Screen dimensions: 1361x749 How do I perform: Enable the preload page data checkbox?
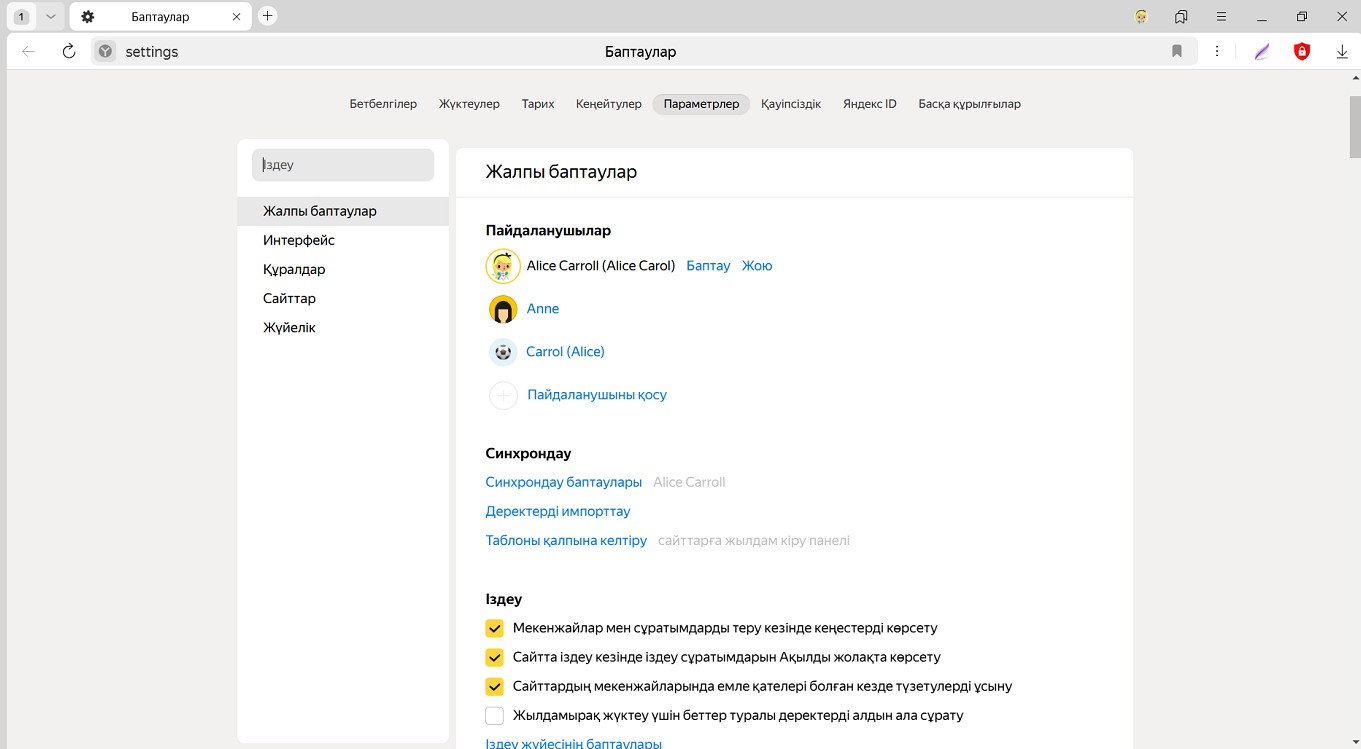pyautogui.click(x=494, y=716)
